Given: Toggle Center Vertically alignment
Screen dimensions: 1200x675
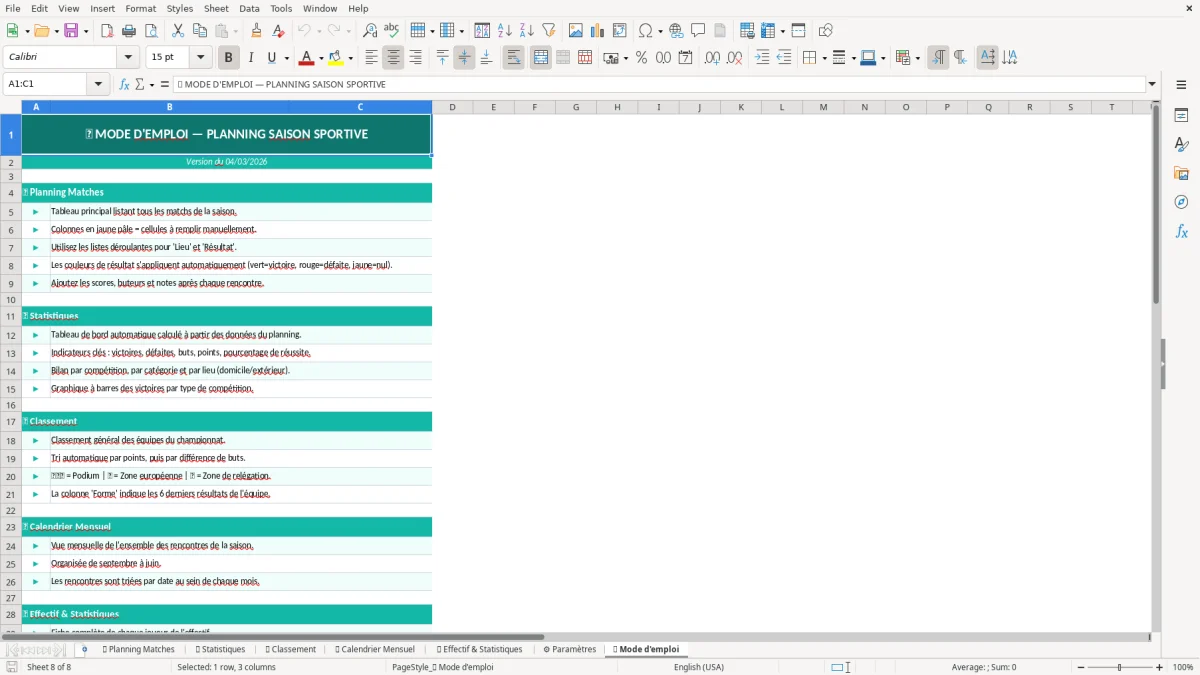Looking at the screenshot, I should pos(464,58).
